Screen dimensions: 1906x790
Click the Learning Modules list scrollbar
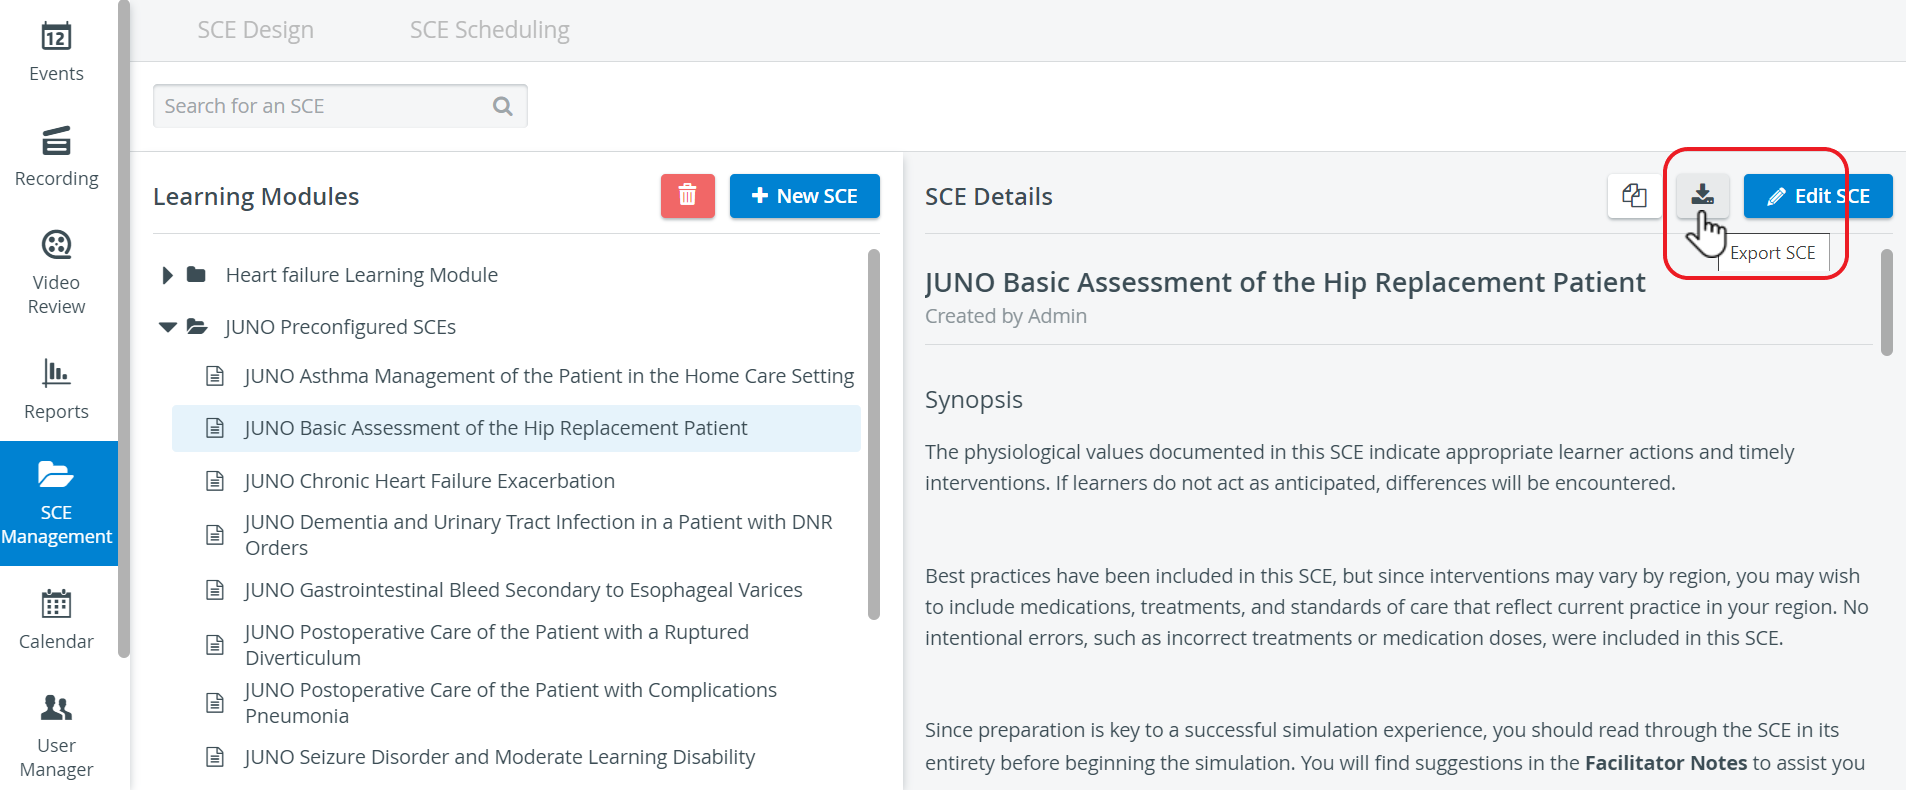pos(874,435)
